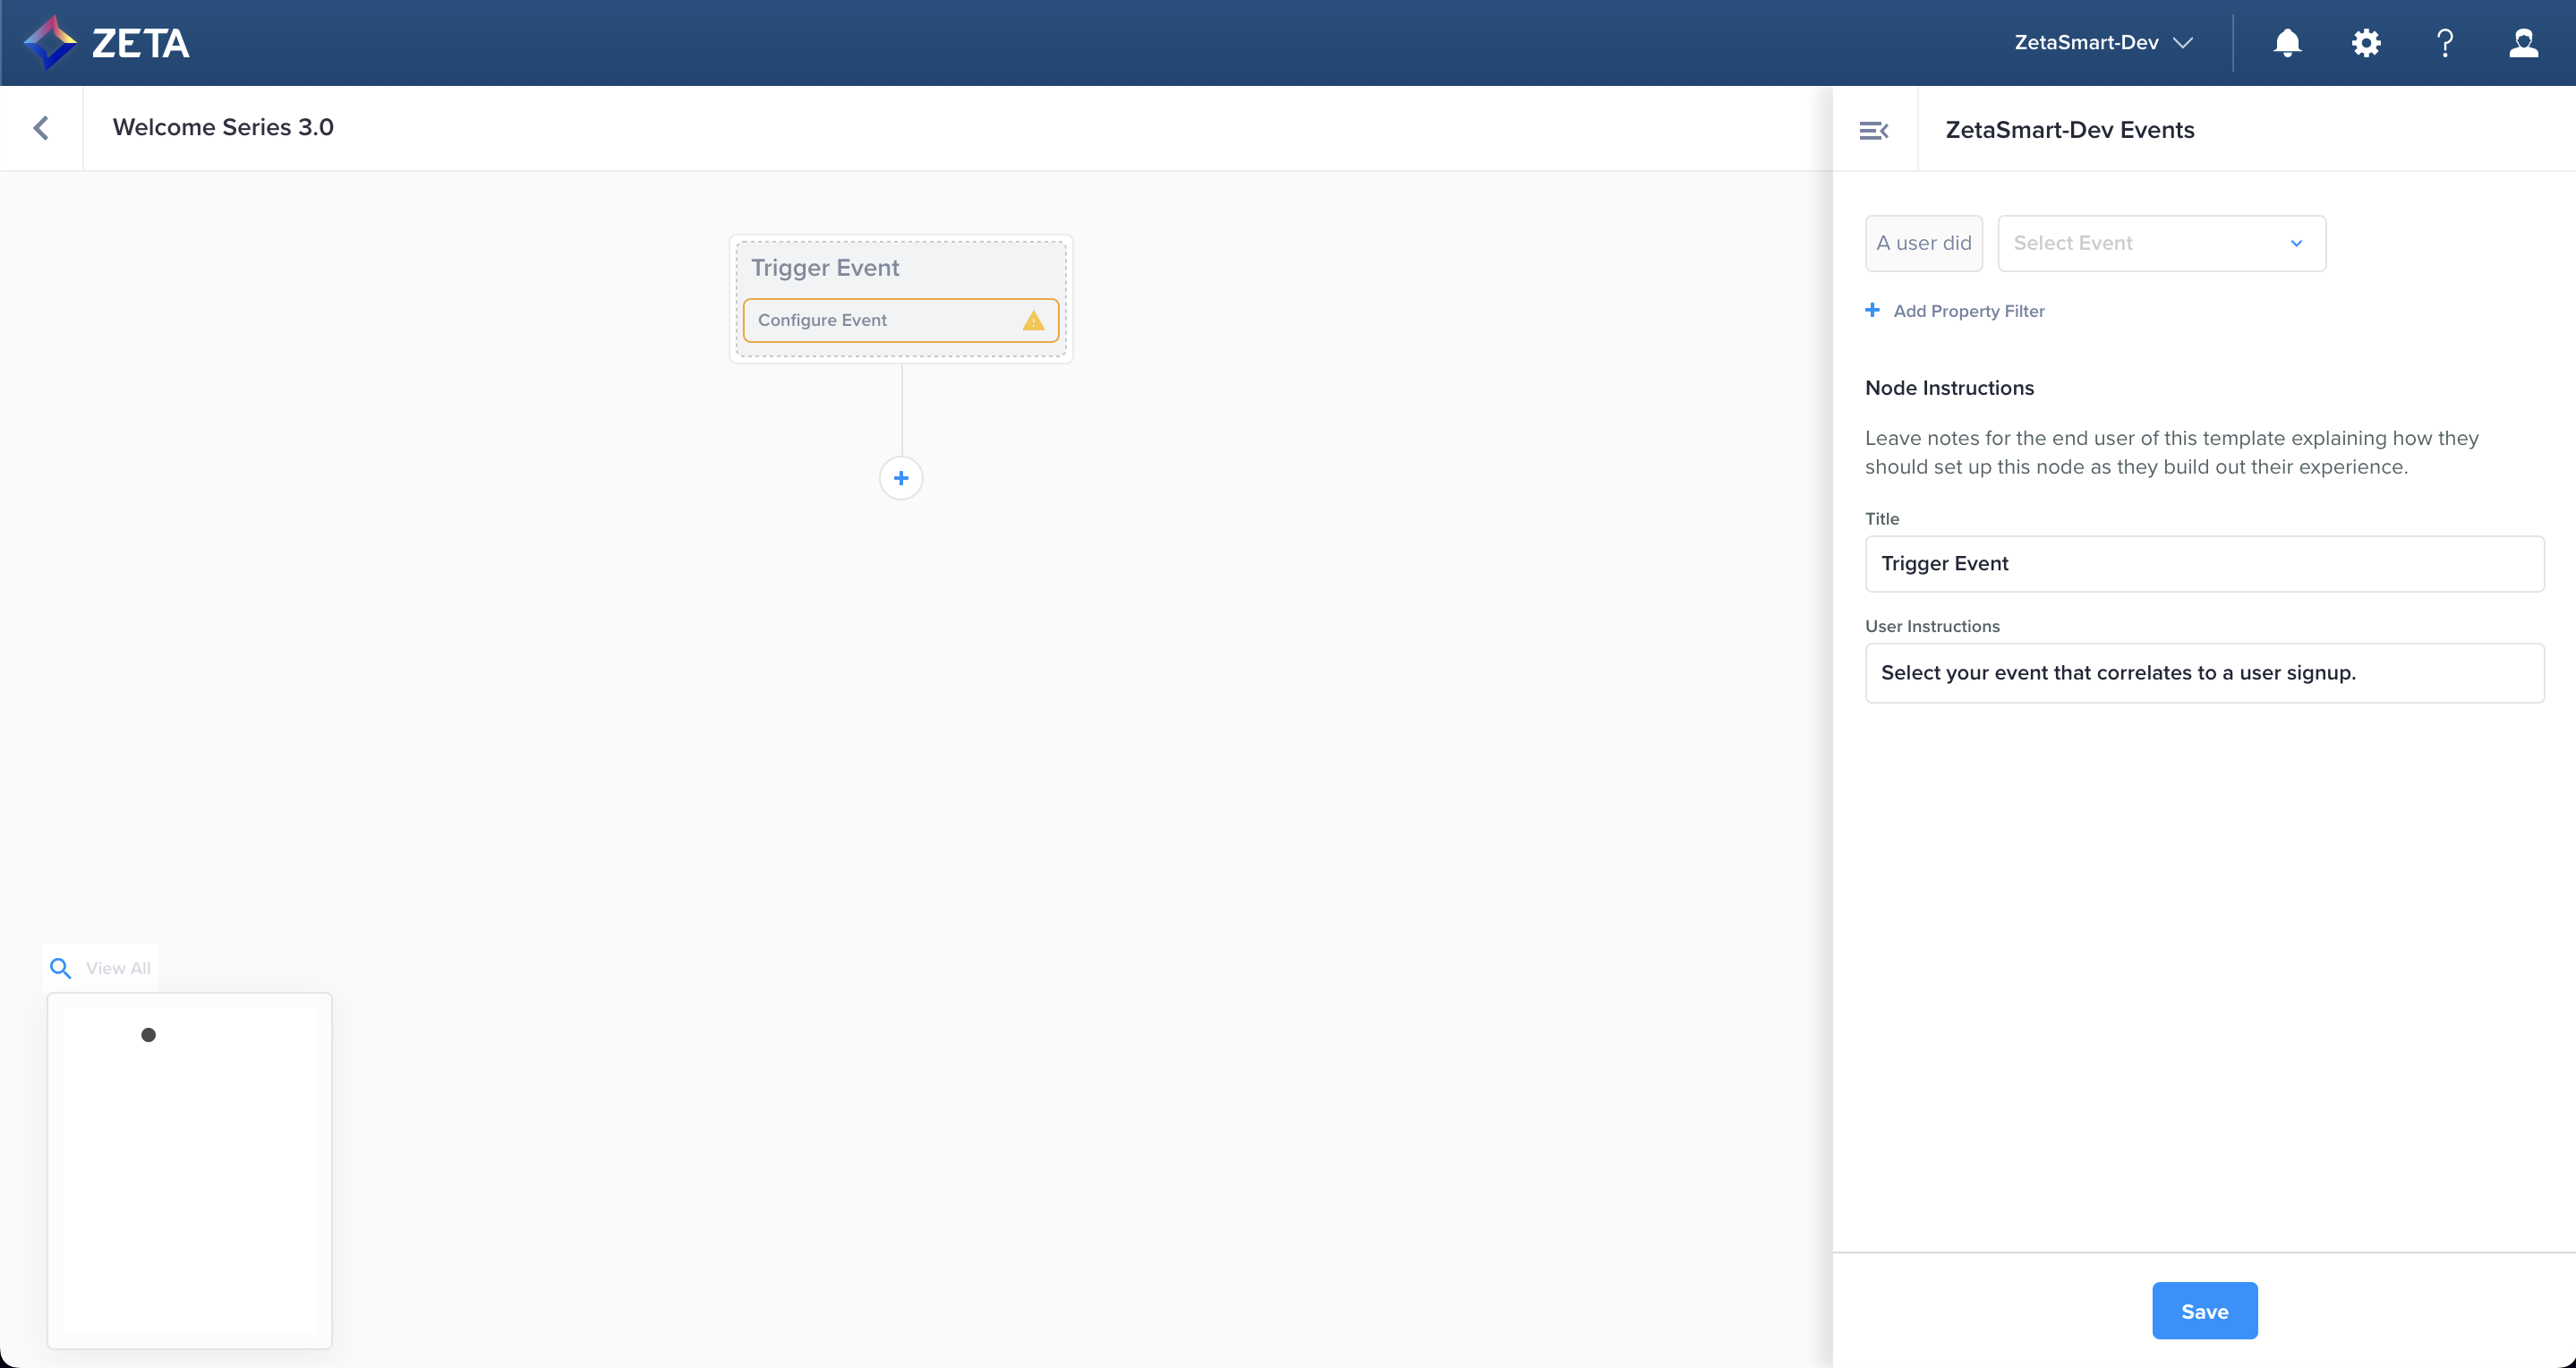Select the Trigger Event node header
Viewport: 2576px width, 1368px height.
pyautogui.click(x=825, y=268)
